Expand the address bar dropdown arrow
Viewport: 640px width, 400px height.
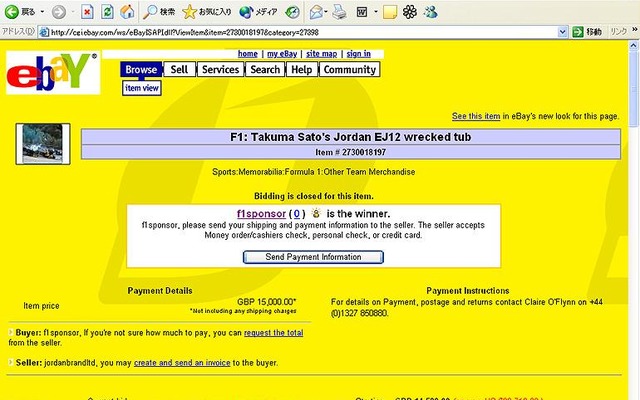562,32
